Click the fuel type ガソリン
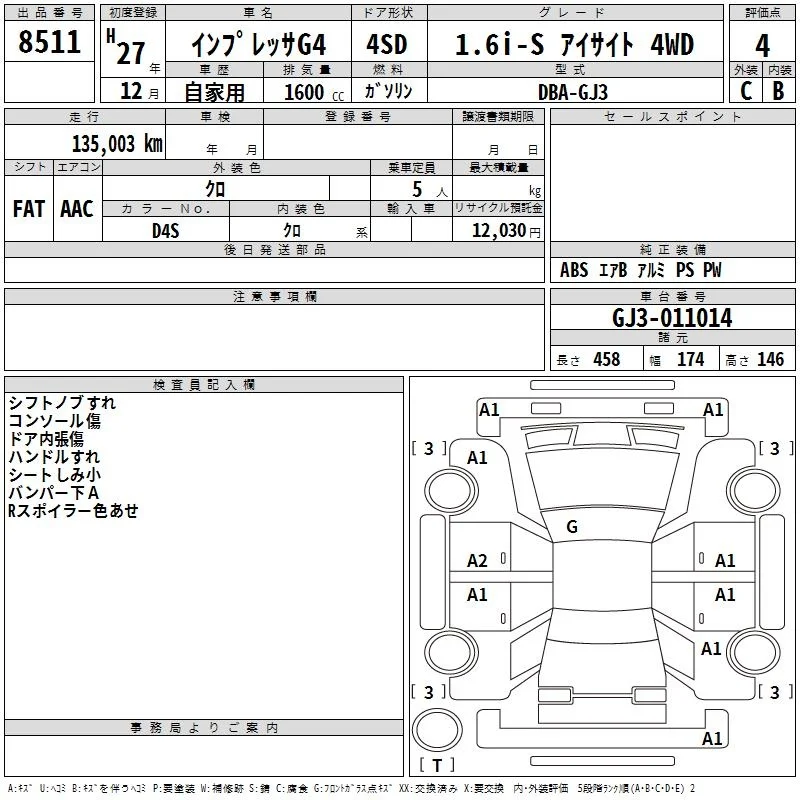This screenshot has width=800, height=800. coord(388,91)
